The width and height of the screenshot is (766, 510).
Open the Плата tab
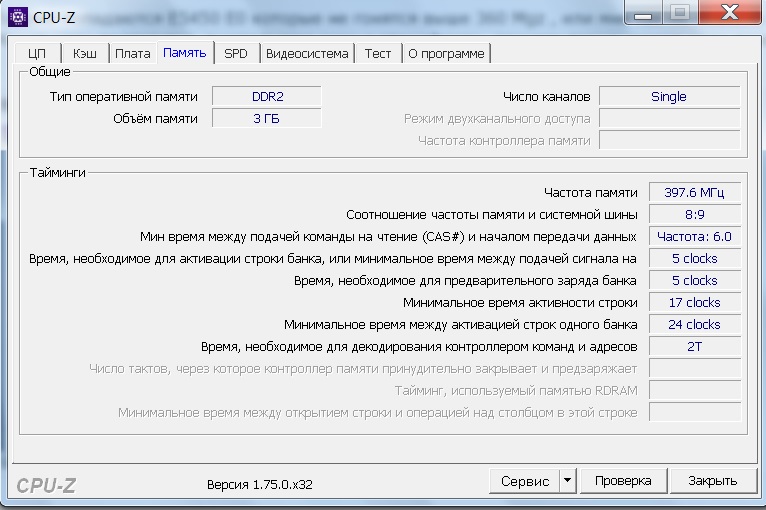(x=132, y=53)
